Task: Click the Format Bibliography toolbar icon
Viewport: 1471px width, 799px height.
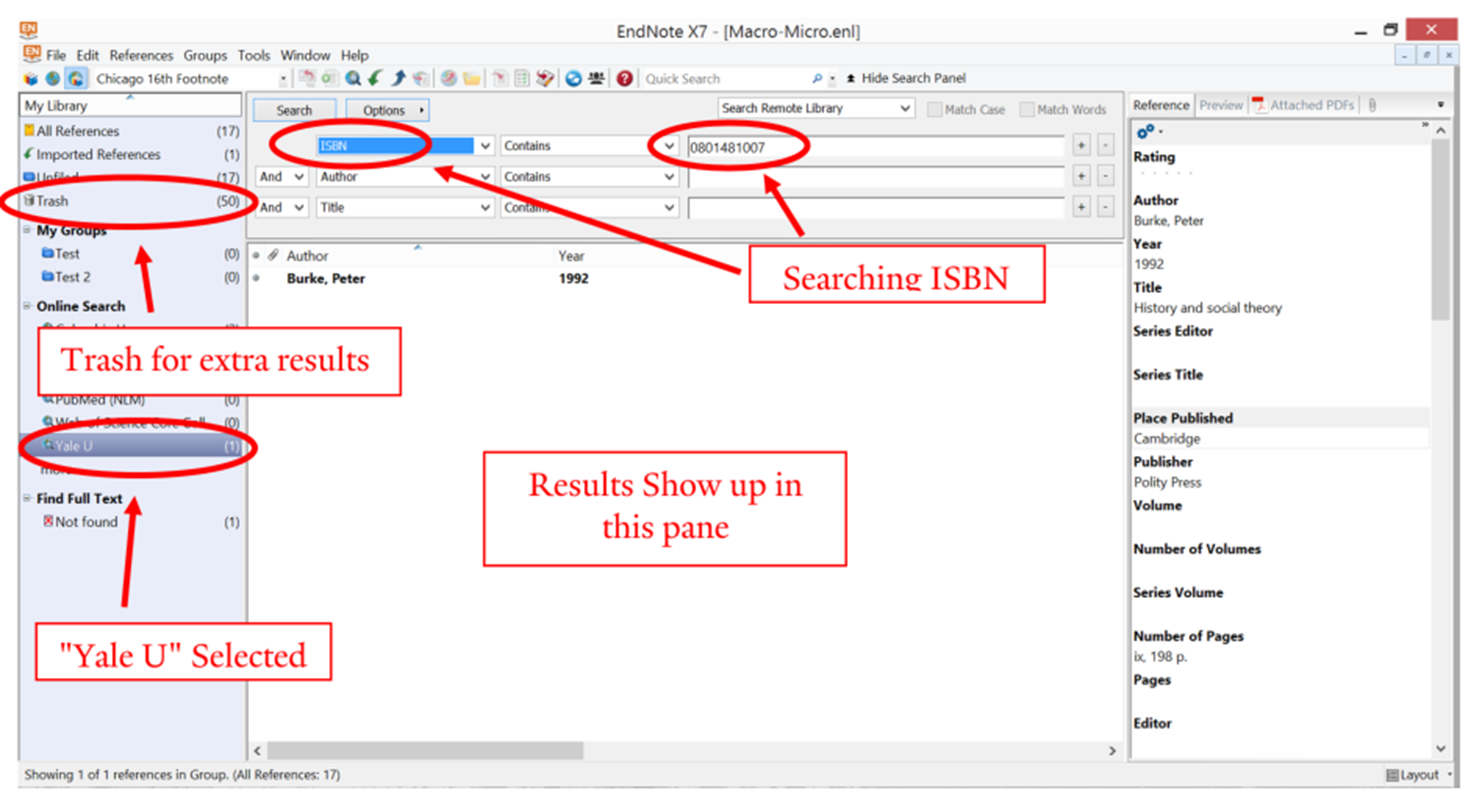Action: coord(522,79)
